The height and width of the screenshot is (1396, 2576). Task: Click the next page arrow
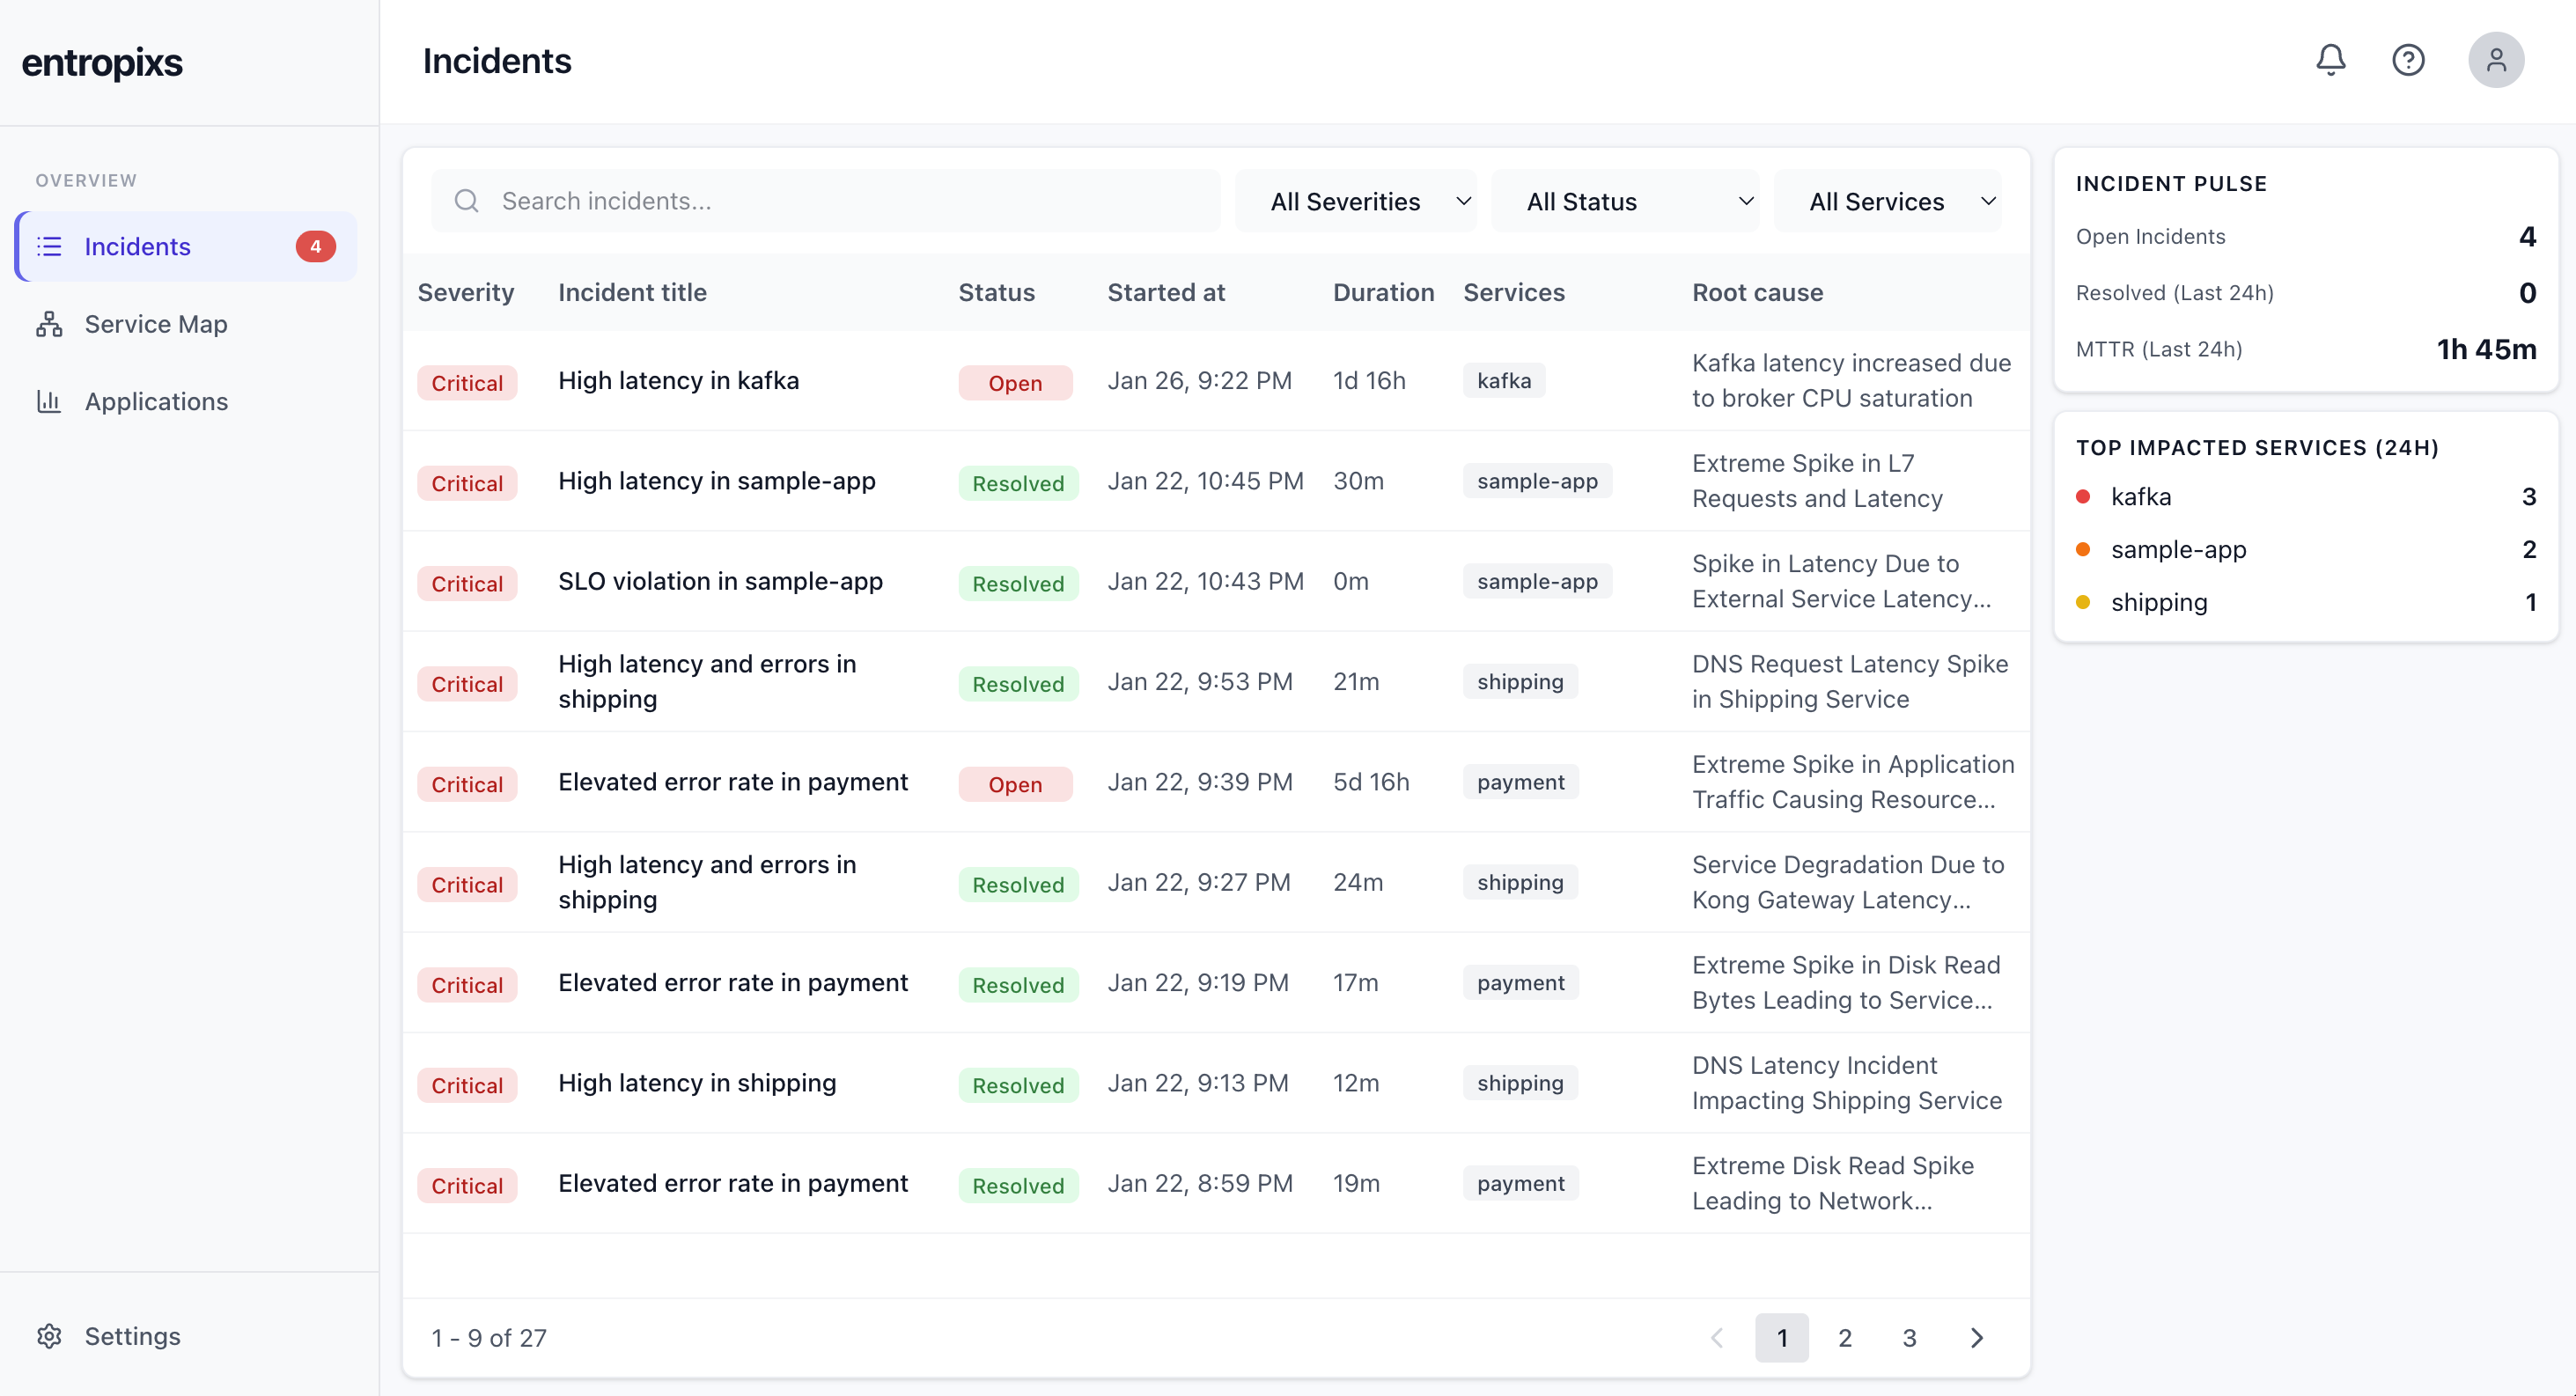(1977, 1337)
